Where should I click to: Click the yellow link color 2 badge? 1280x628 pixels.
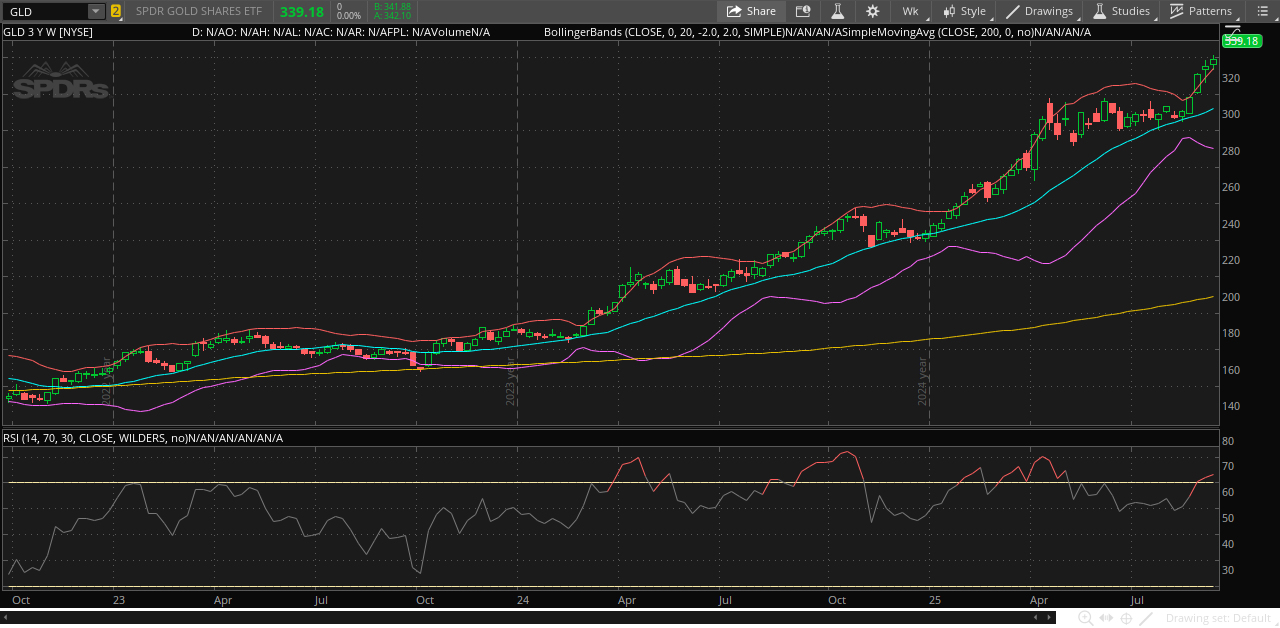(x=116, y=11)
